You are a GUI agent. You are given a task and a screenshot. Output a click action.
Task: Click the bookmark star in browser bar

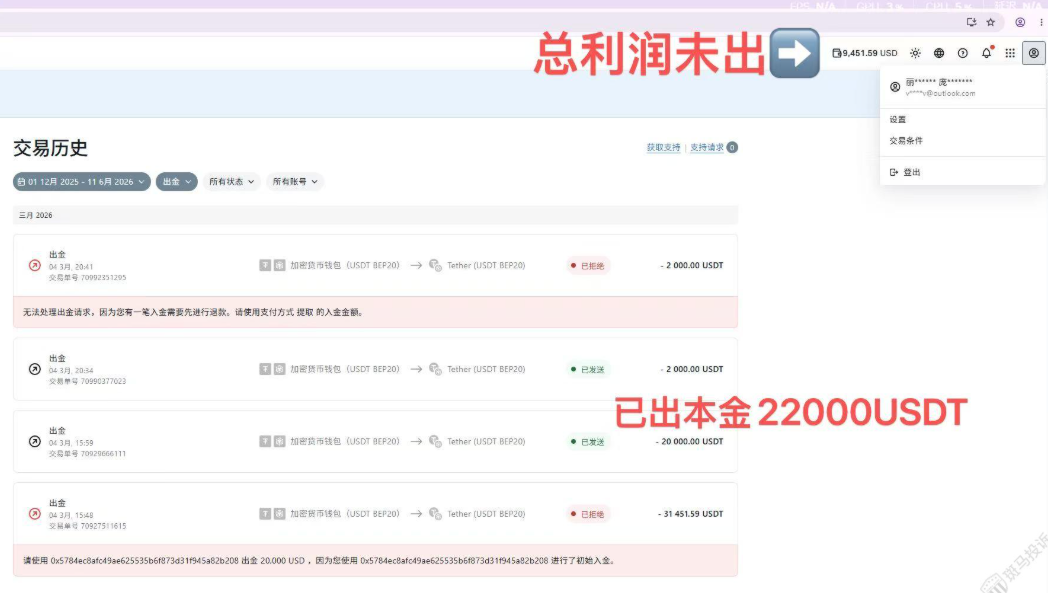tap(991, 22)
